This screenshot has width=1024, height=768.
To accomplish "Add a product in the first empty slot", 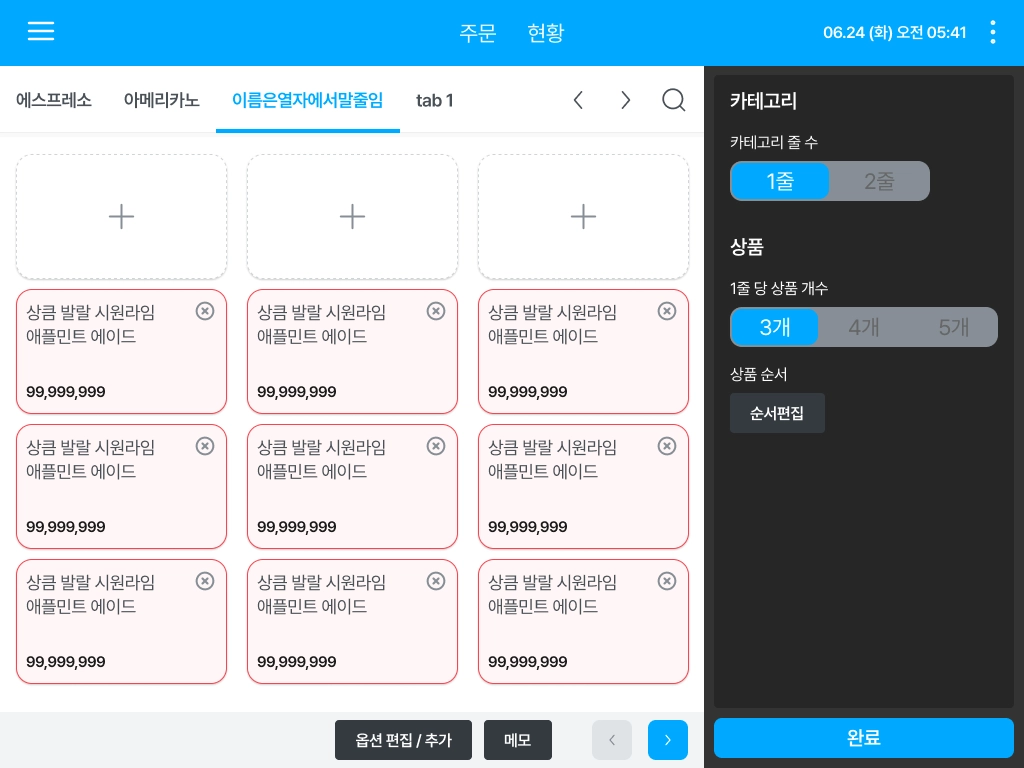I will (x=121, y=217).
